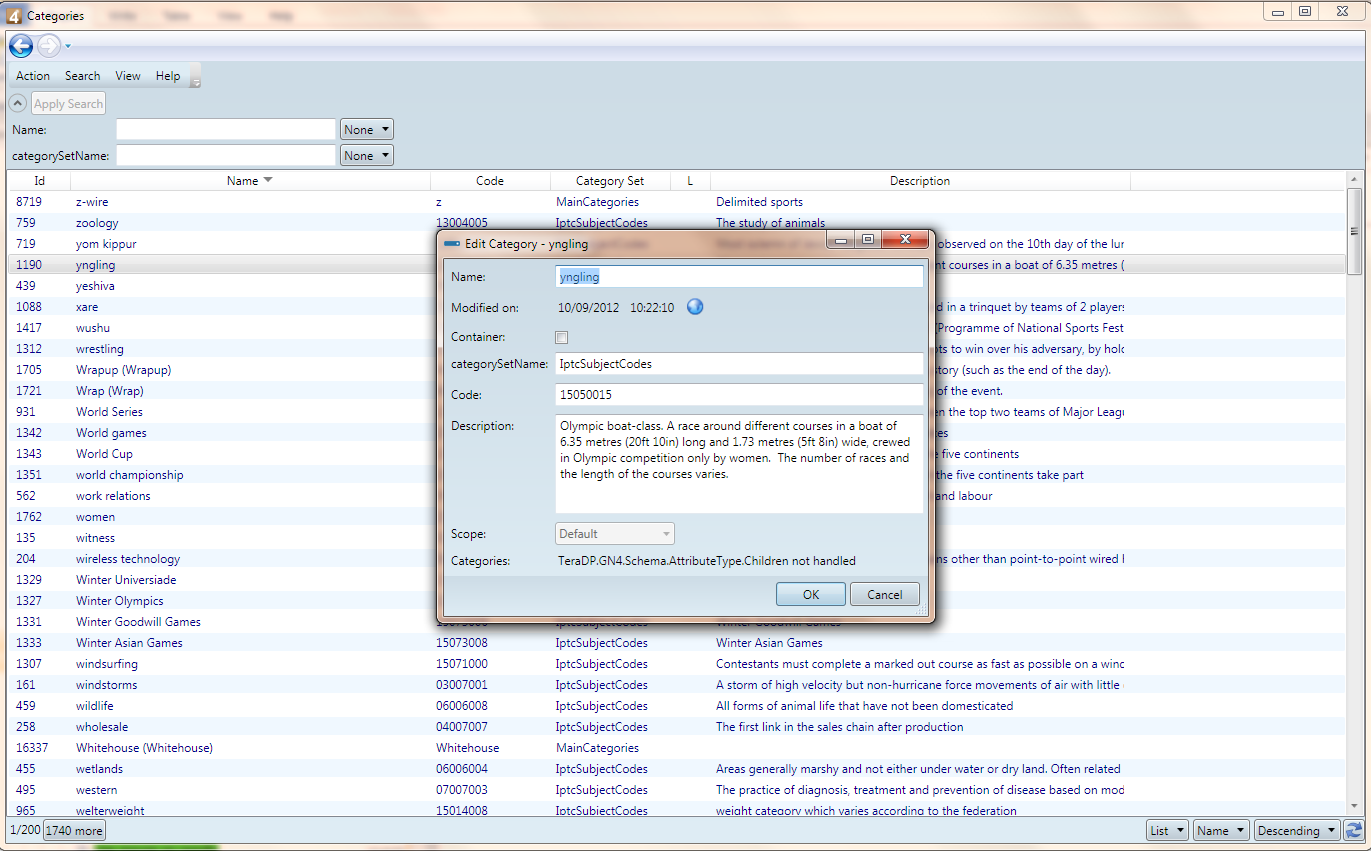Click the dialog resize grip corner
Viewport: 1371px width, 851px height.
tap(922, 610)
